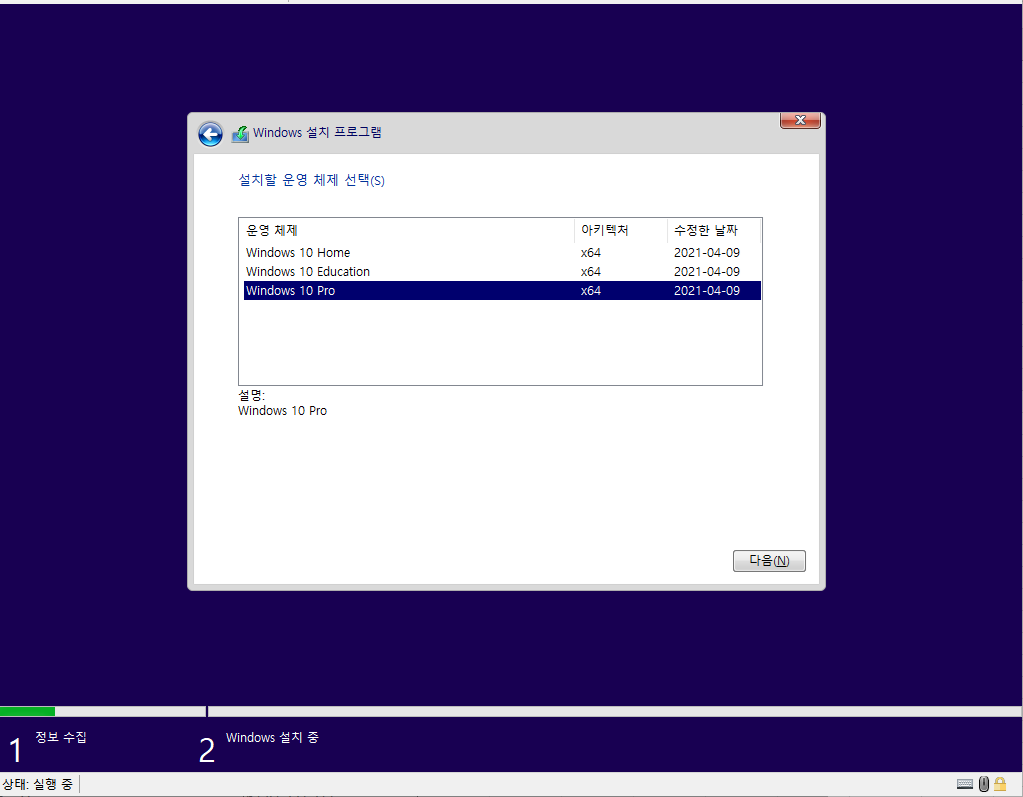1023x797 pixels.
Task: Click the 정보 수집 step label
Action: (61, 737)
